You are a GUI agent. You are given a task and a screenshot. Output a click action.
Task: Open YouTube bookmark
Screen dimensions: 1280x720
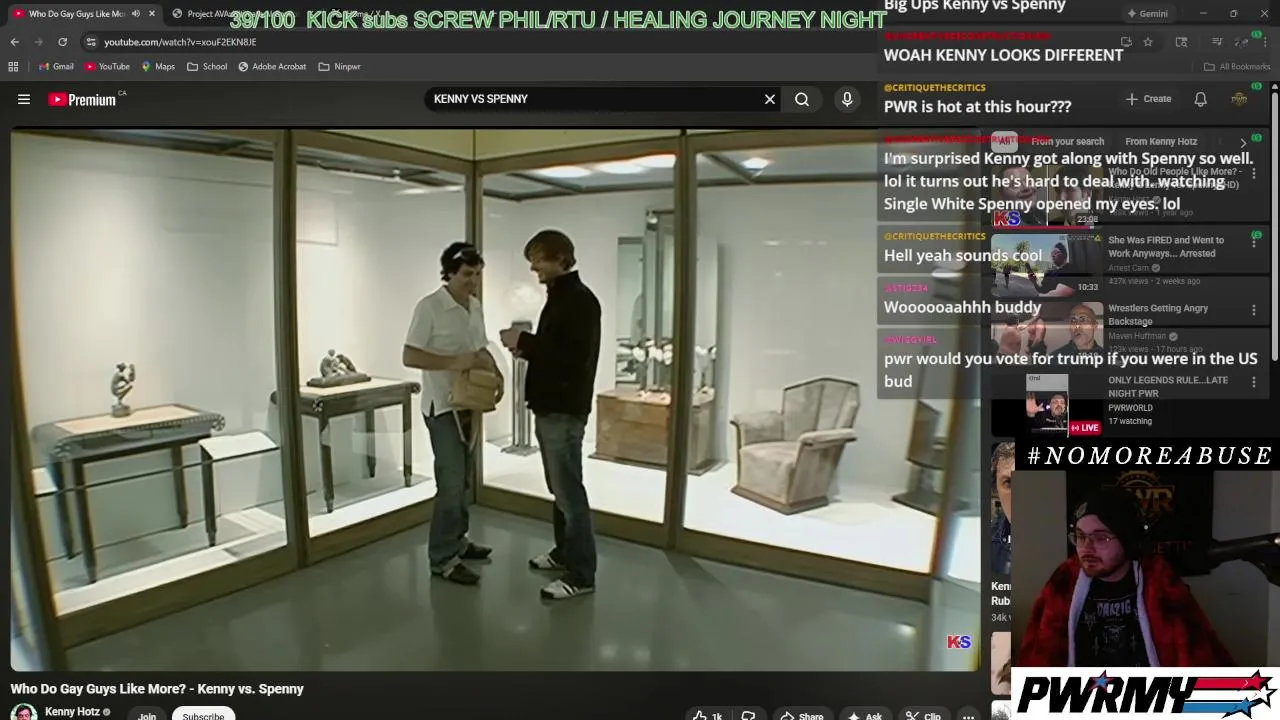click(x=107, y=67)
